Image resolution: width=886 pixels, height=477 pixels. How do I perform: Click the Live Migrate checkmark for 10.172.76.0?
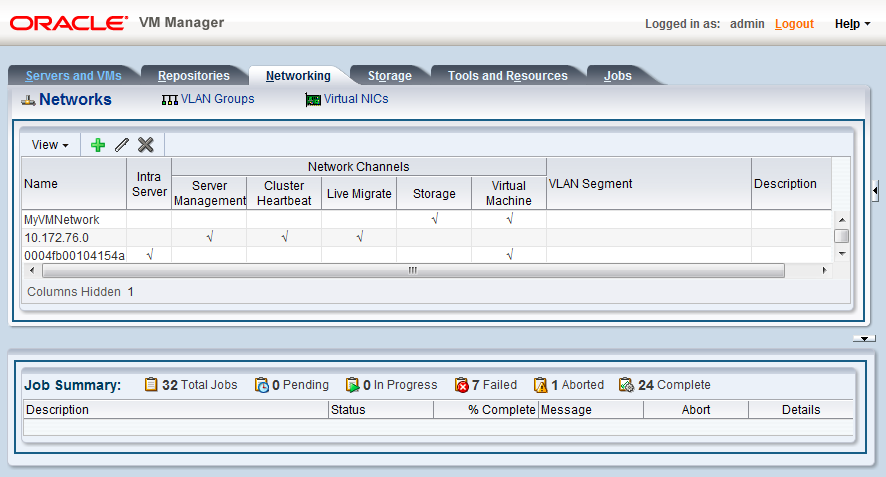[360, 237]
